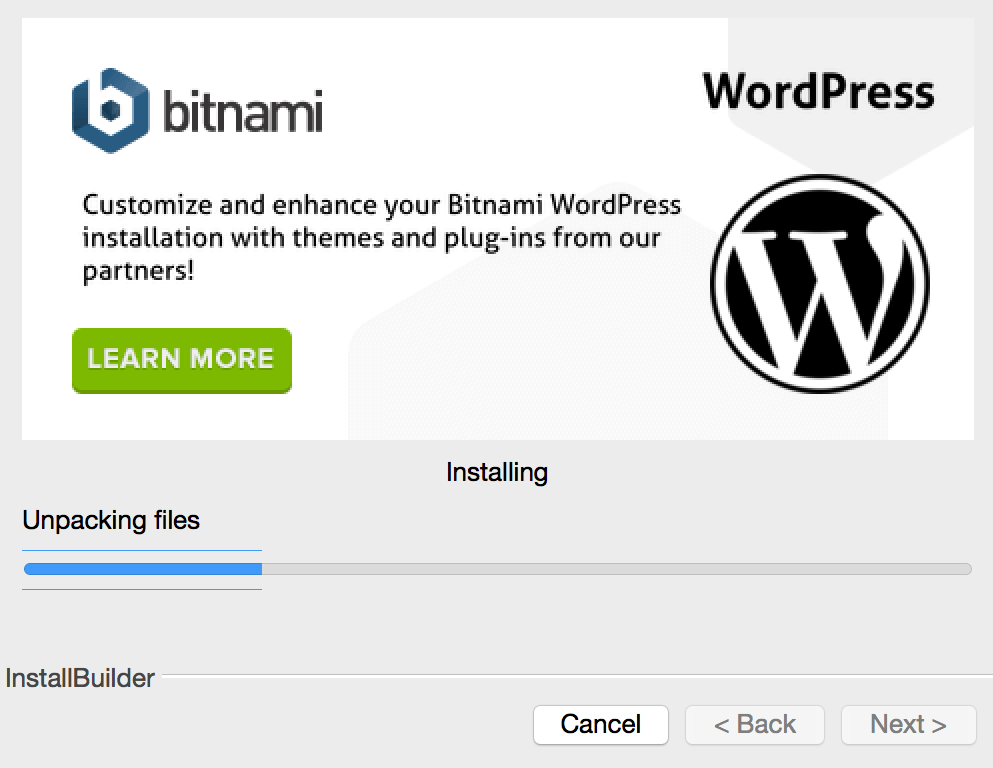Click the circular WordPress W logo

pyautogui.click(x=819, y=284)
